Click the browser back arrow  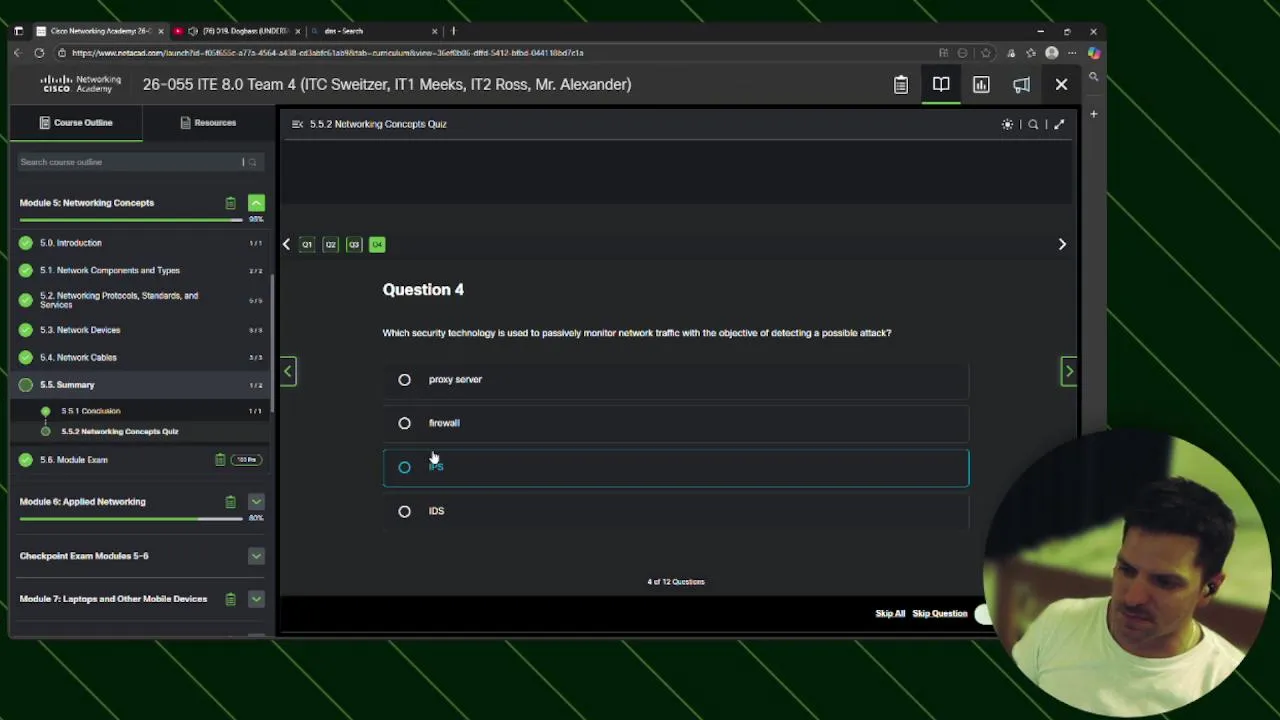(x=17, y=53)
